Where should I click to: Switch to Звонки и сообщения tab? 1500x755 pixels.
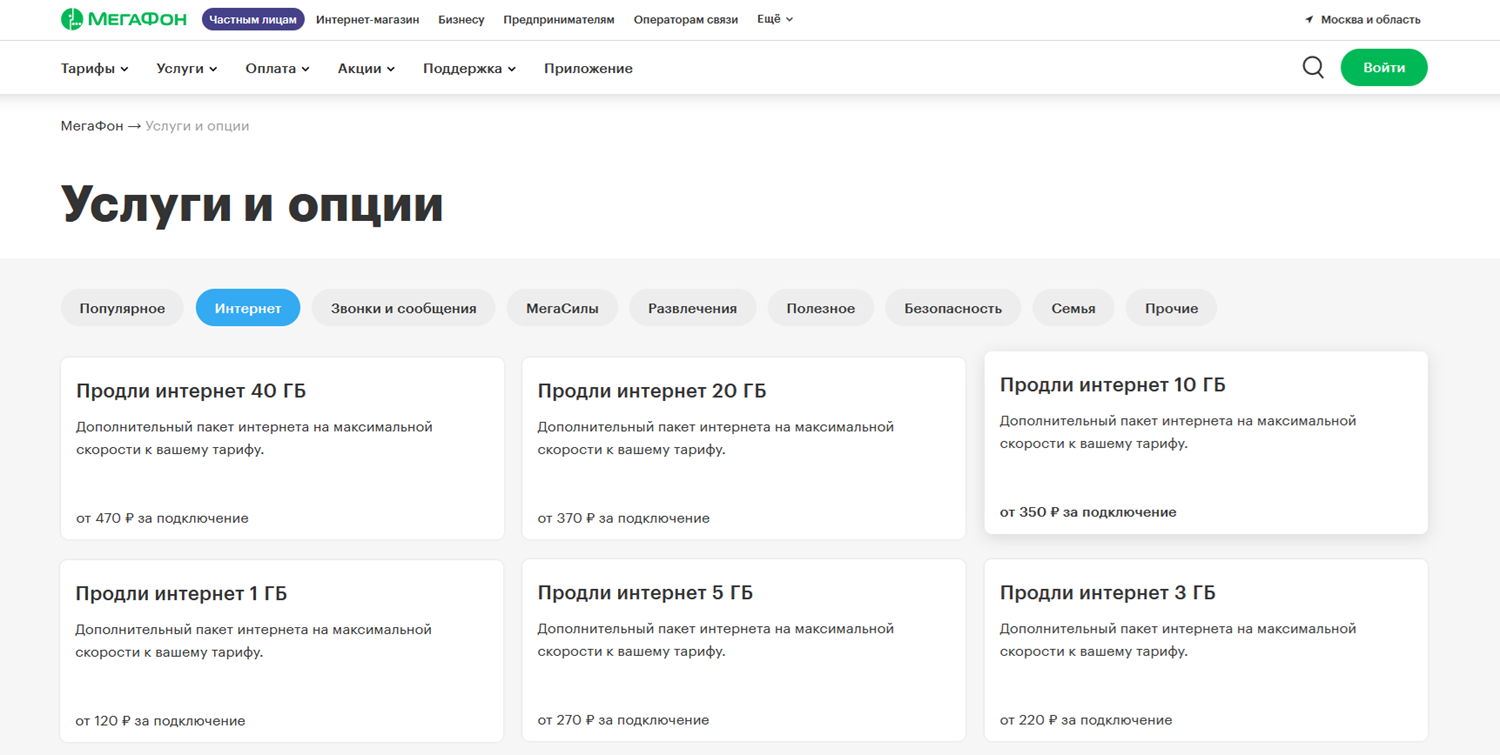[x=404, y=308]
